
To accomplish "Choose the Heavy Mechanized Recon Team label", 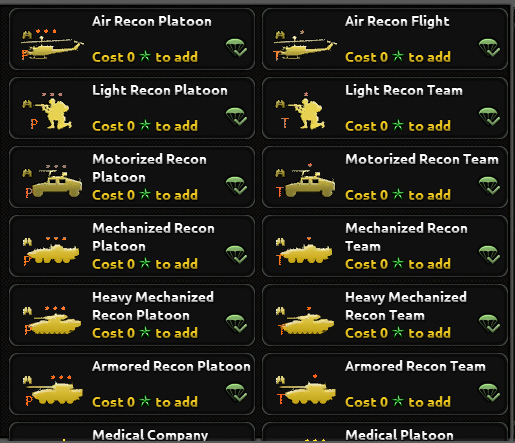I will coord(406,306).
